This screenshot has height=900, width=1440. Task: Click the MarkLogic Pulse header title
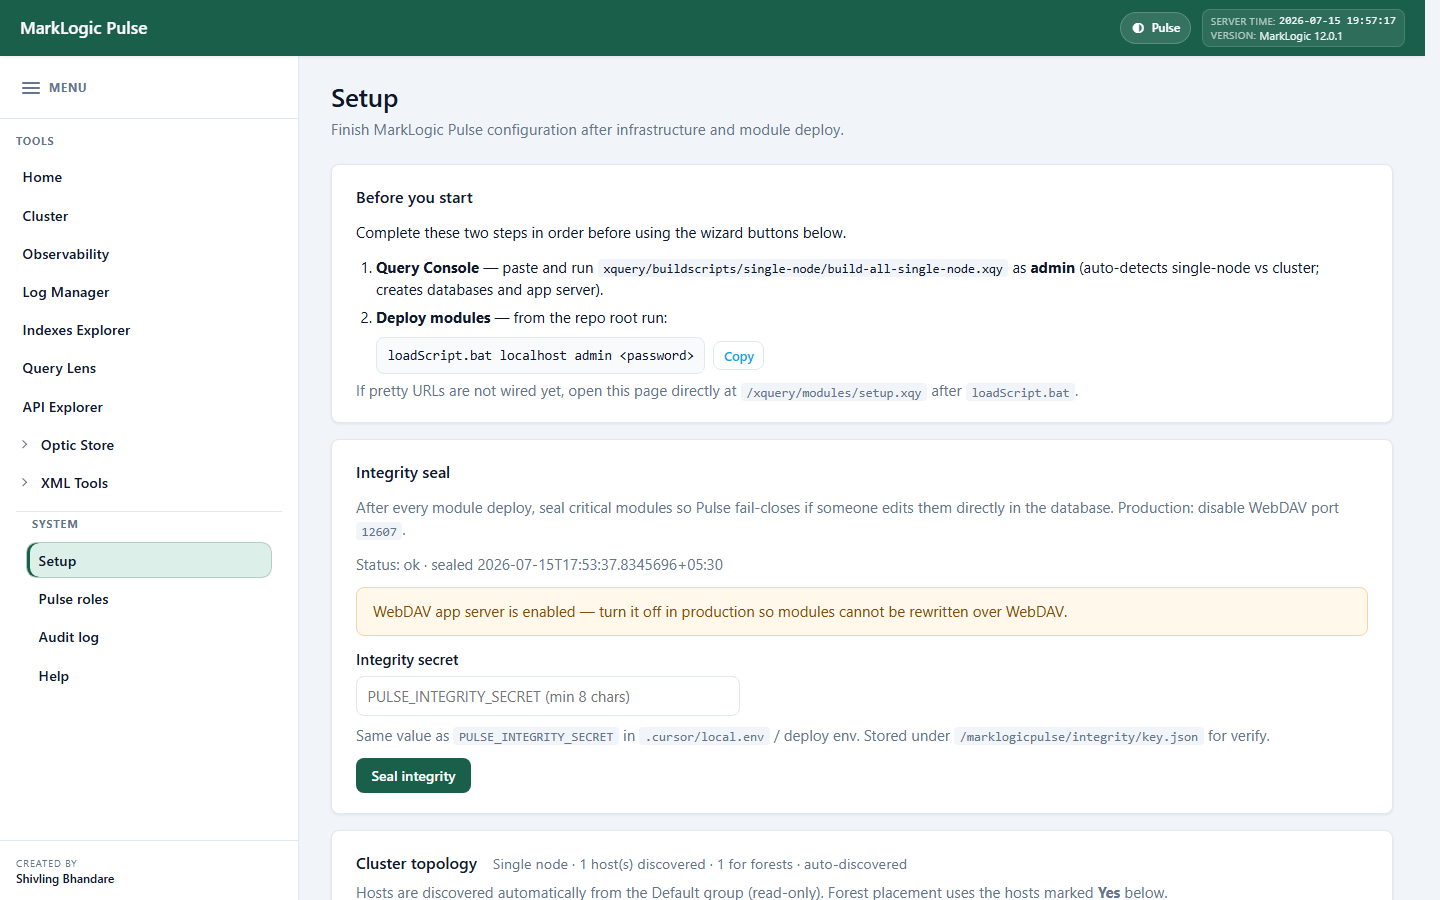pos(84,28)
